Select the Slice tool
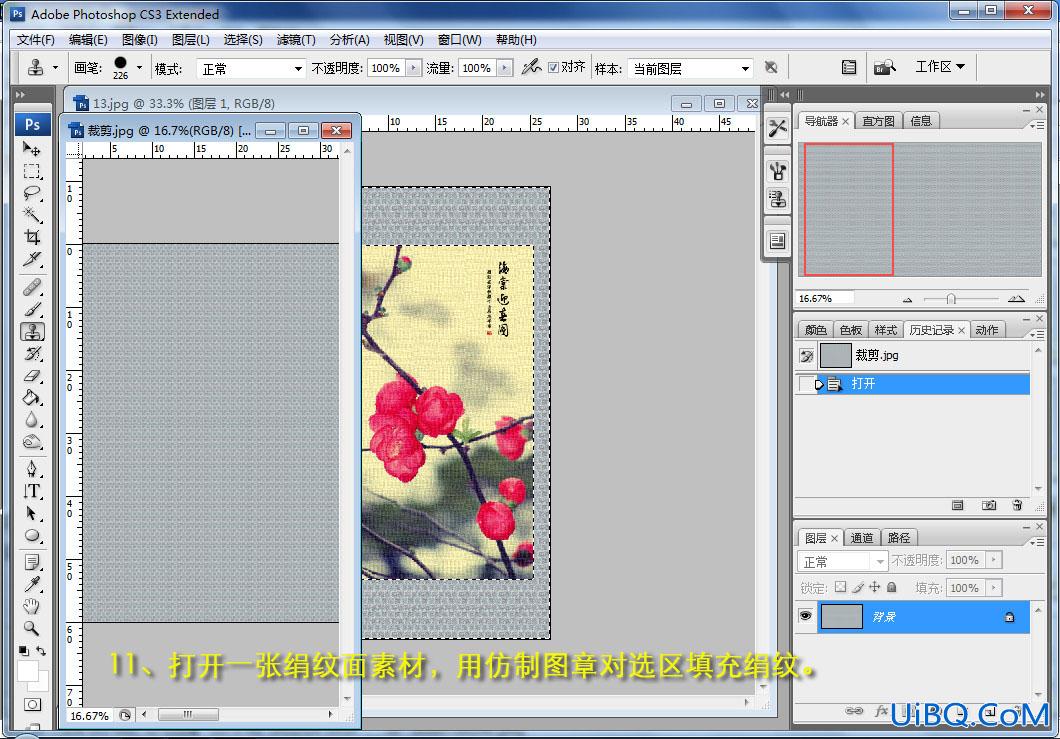The height and width of the screenshot is (739, 1060). [32, 259]
